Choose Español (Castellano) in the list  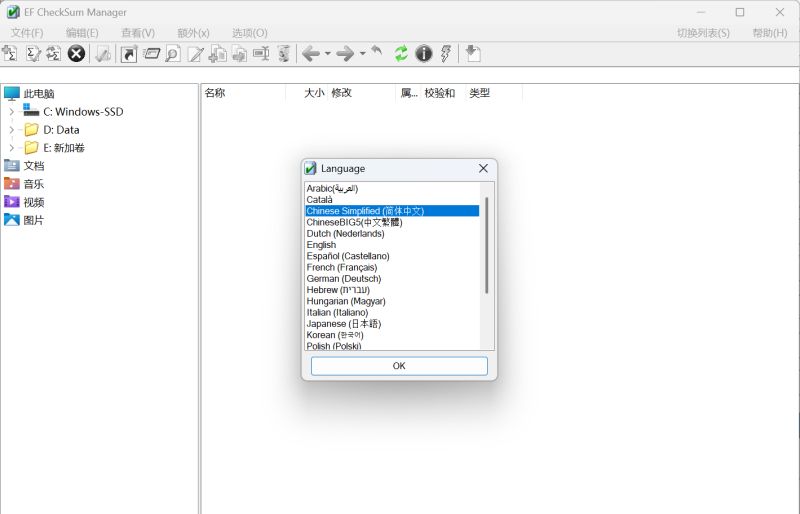[x=392, y=256]
